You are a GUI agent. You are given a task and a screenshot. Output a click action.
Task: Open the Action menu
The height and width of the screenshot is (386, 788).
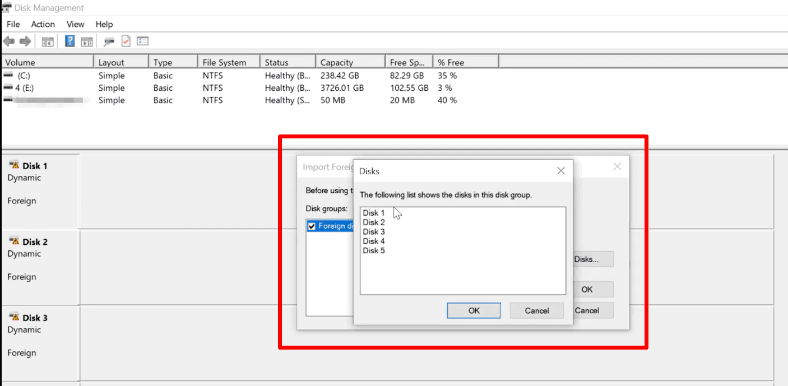[x=43, y=24]
